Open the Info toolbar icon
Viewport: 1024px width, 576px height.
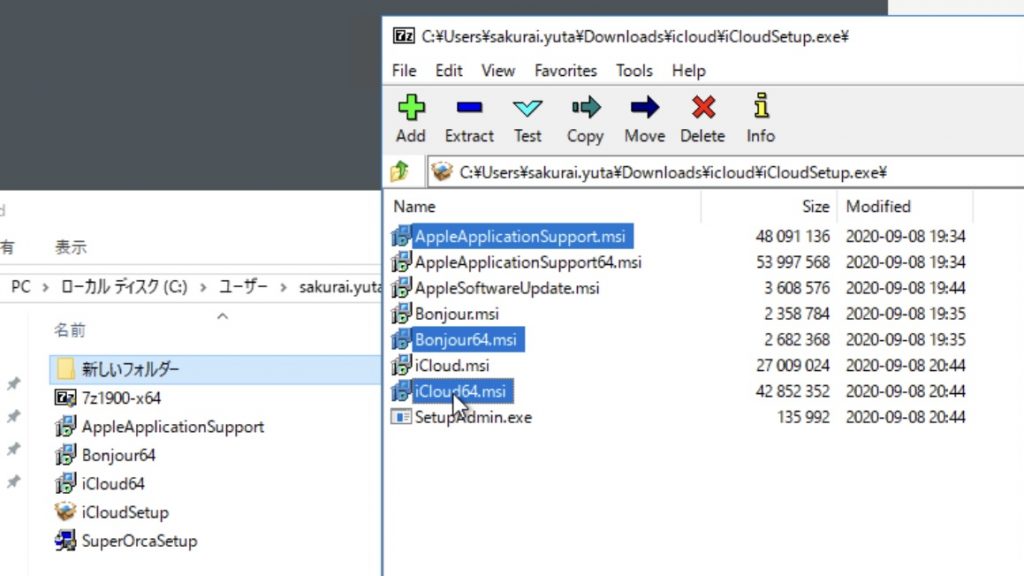point(761,106)
